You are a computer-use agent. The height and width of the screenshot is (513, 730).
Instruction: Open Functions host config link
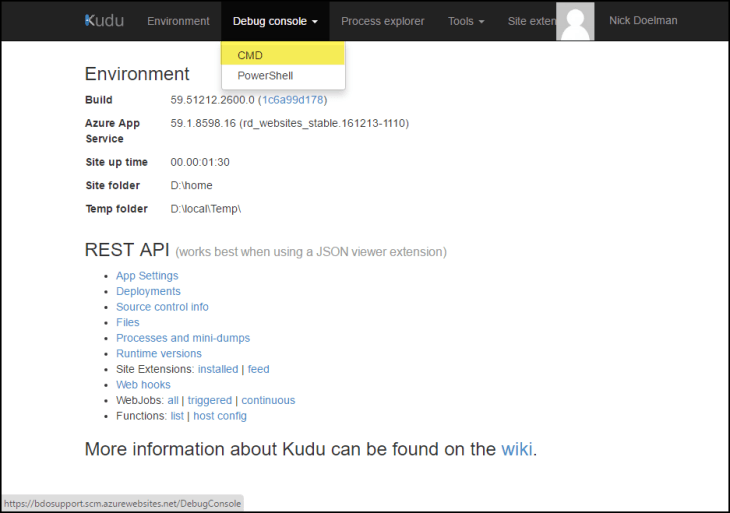point(220,416)
